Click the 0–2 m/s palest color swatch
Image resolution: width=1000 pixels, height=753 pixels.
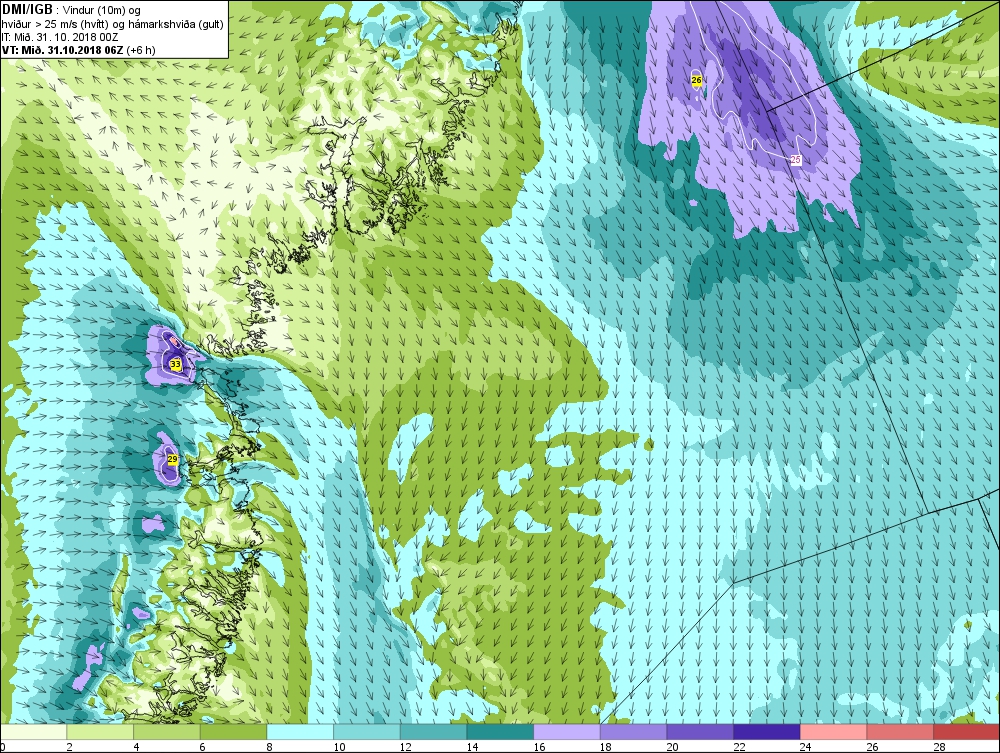click(x=33, y=732)
